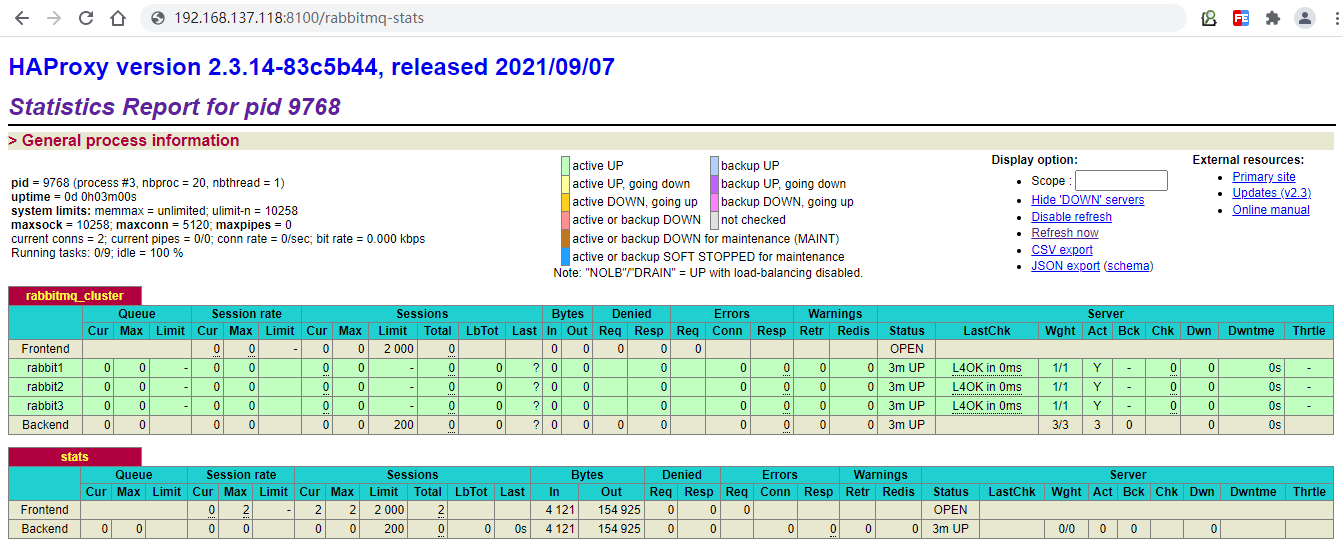Open the Updates (v2.3) link
Screen dimensions: 1342x545
click(1272, 193)
